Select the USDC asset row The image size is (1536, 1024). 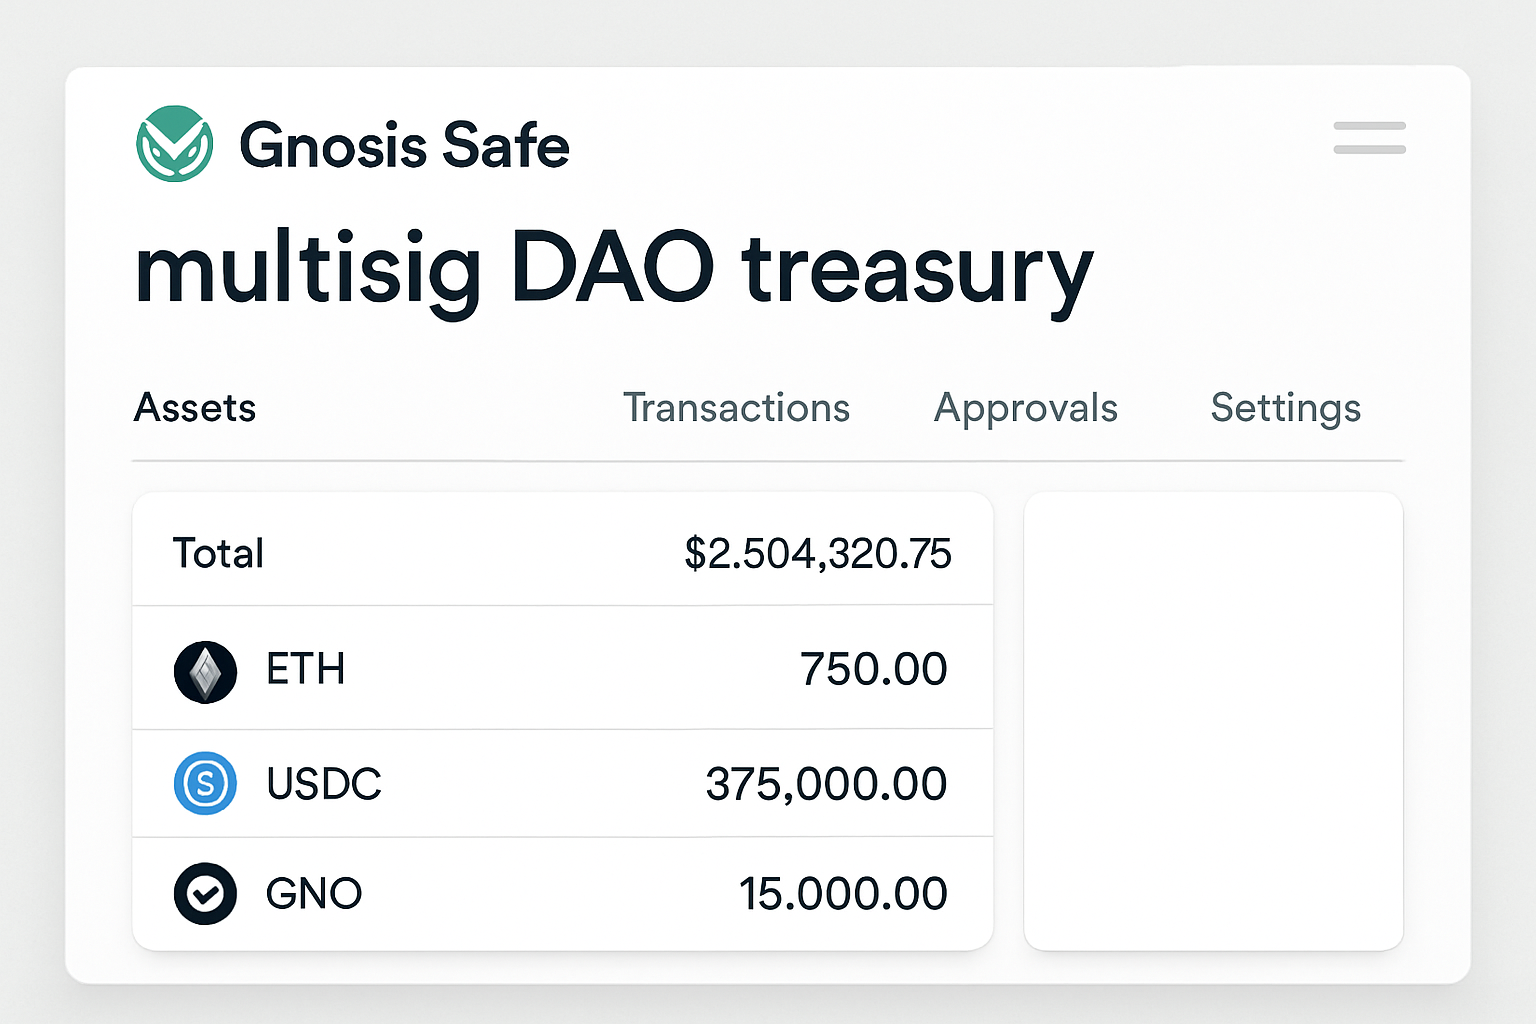pos(560,784)
